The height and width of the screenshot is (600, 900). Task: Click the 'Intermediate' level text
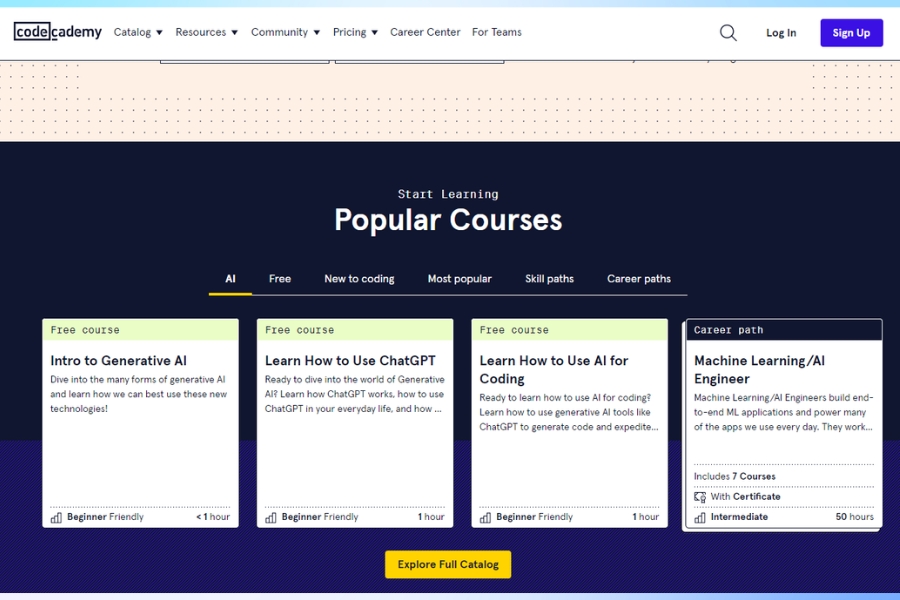click(x=739, y=517)
